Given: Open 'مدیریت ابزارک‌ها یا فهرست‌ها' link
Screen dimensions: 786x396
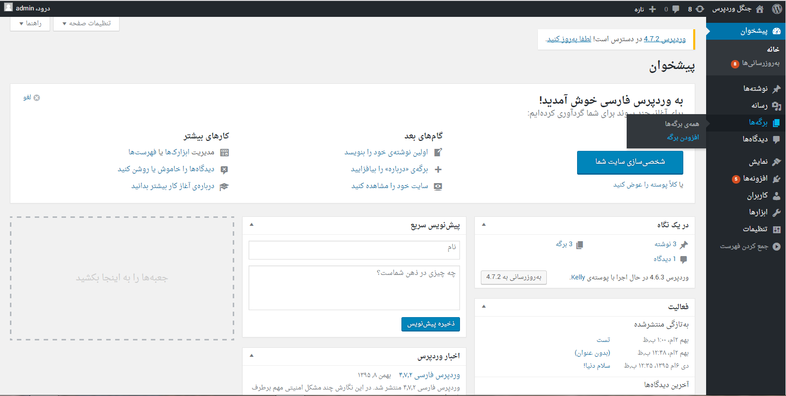Looking at the screenshot, I should click(172, 152).
